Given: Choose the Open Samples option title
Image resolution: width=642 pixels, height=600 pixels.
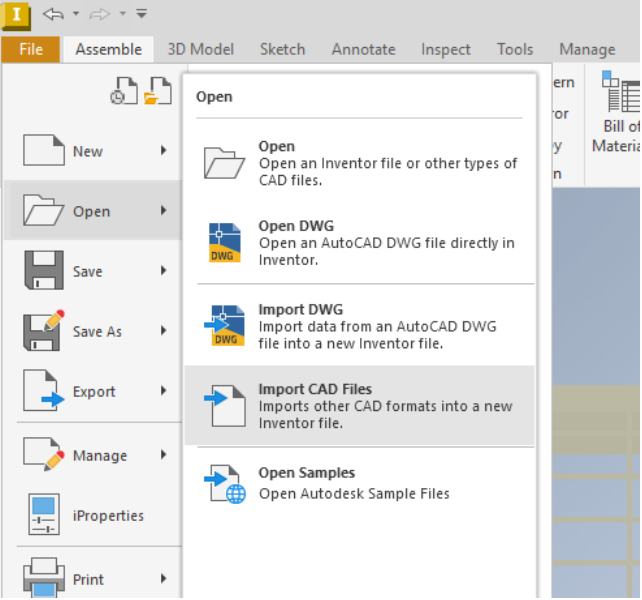Looking at the screenshot, I should click(307, 473).
